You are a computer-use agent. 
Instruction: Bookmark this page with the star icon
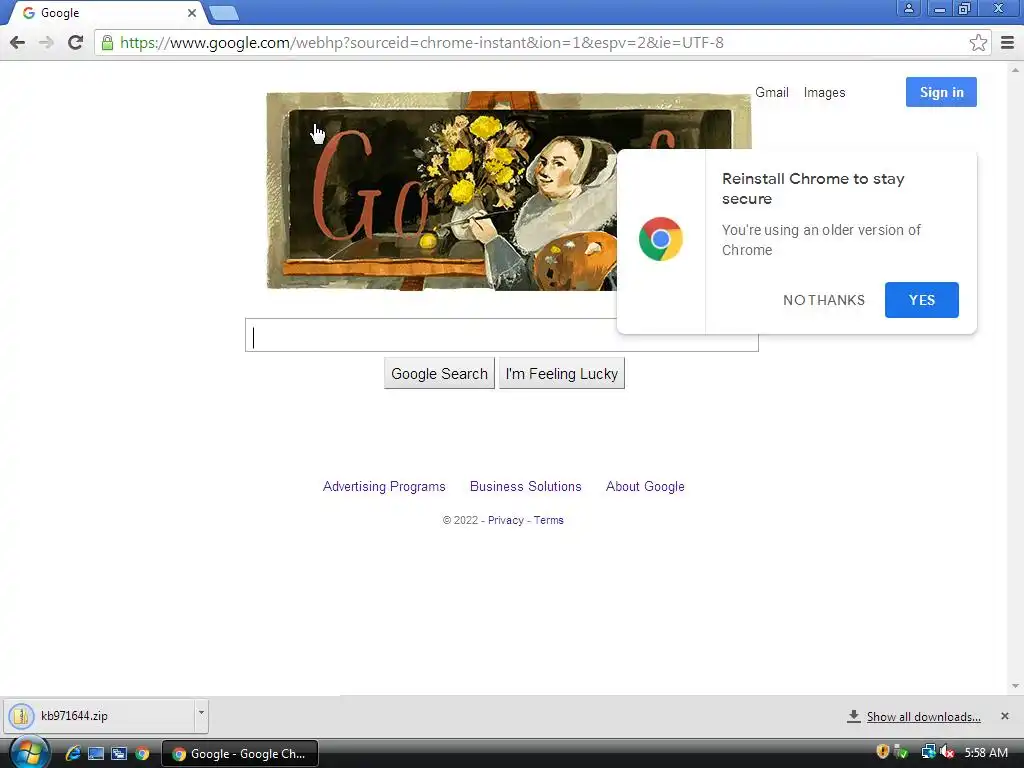pyautogui.click(x=978, y=43)
